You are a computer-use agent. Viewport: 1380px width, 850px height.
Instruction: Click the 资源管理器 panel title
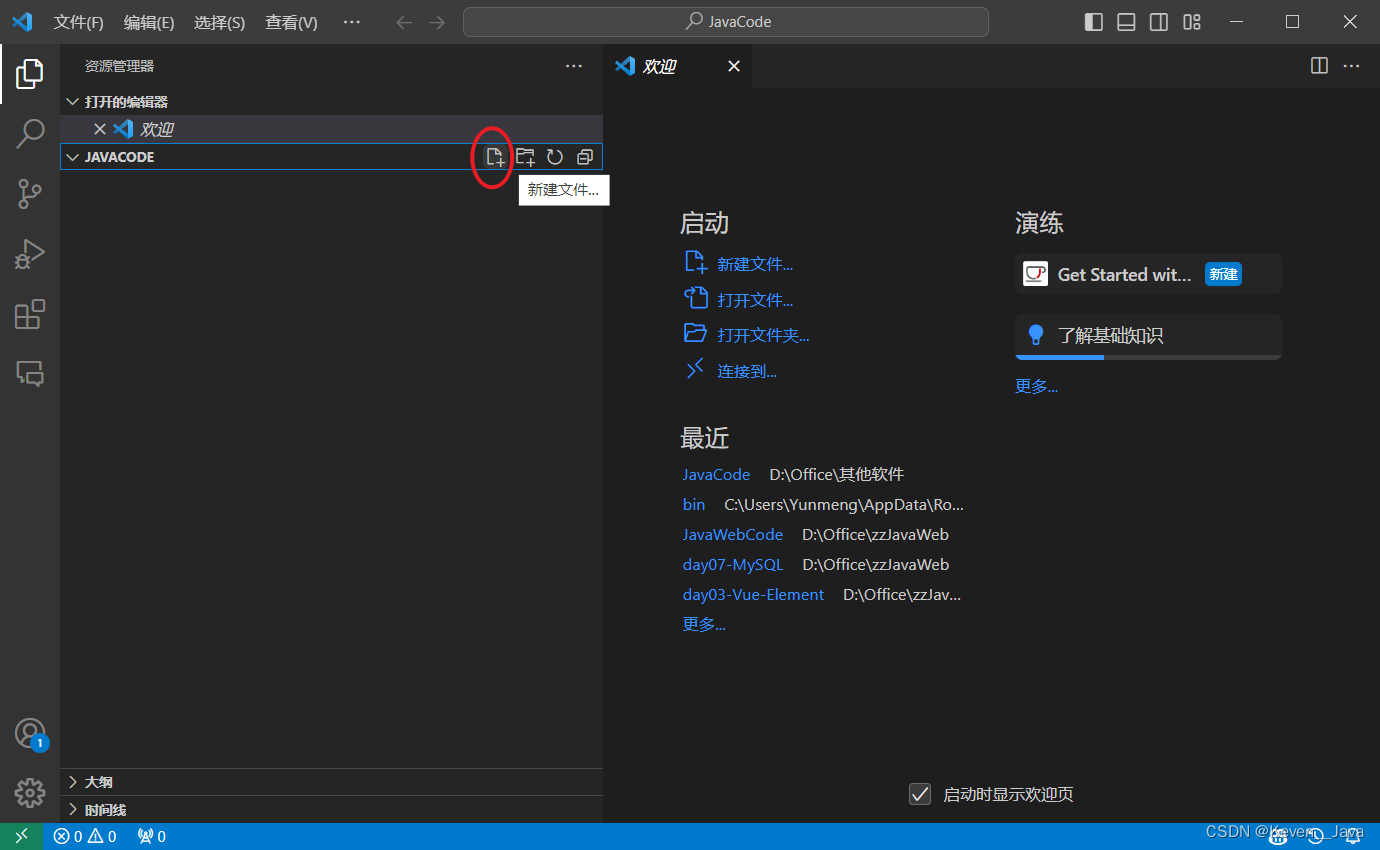coord(119,66)
